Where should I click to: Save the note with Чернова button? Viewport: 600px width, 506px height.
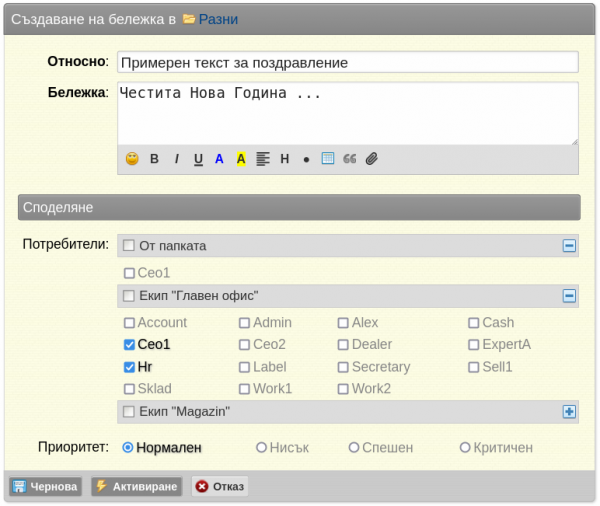click(45, 487)
